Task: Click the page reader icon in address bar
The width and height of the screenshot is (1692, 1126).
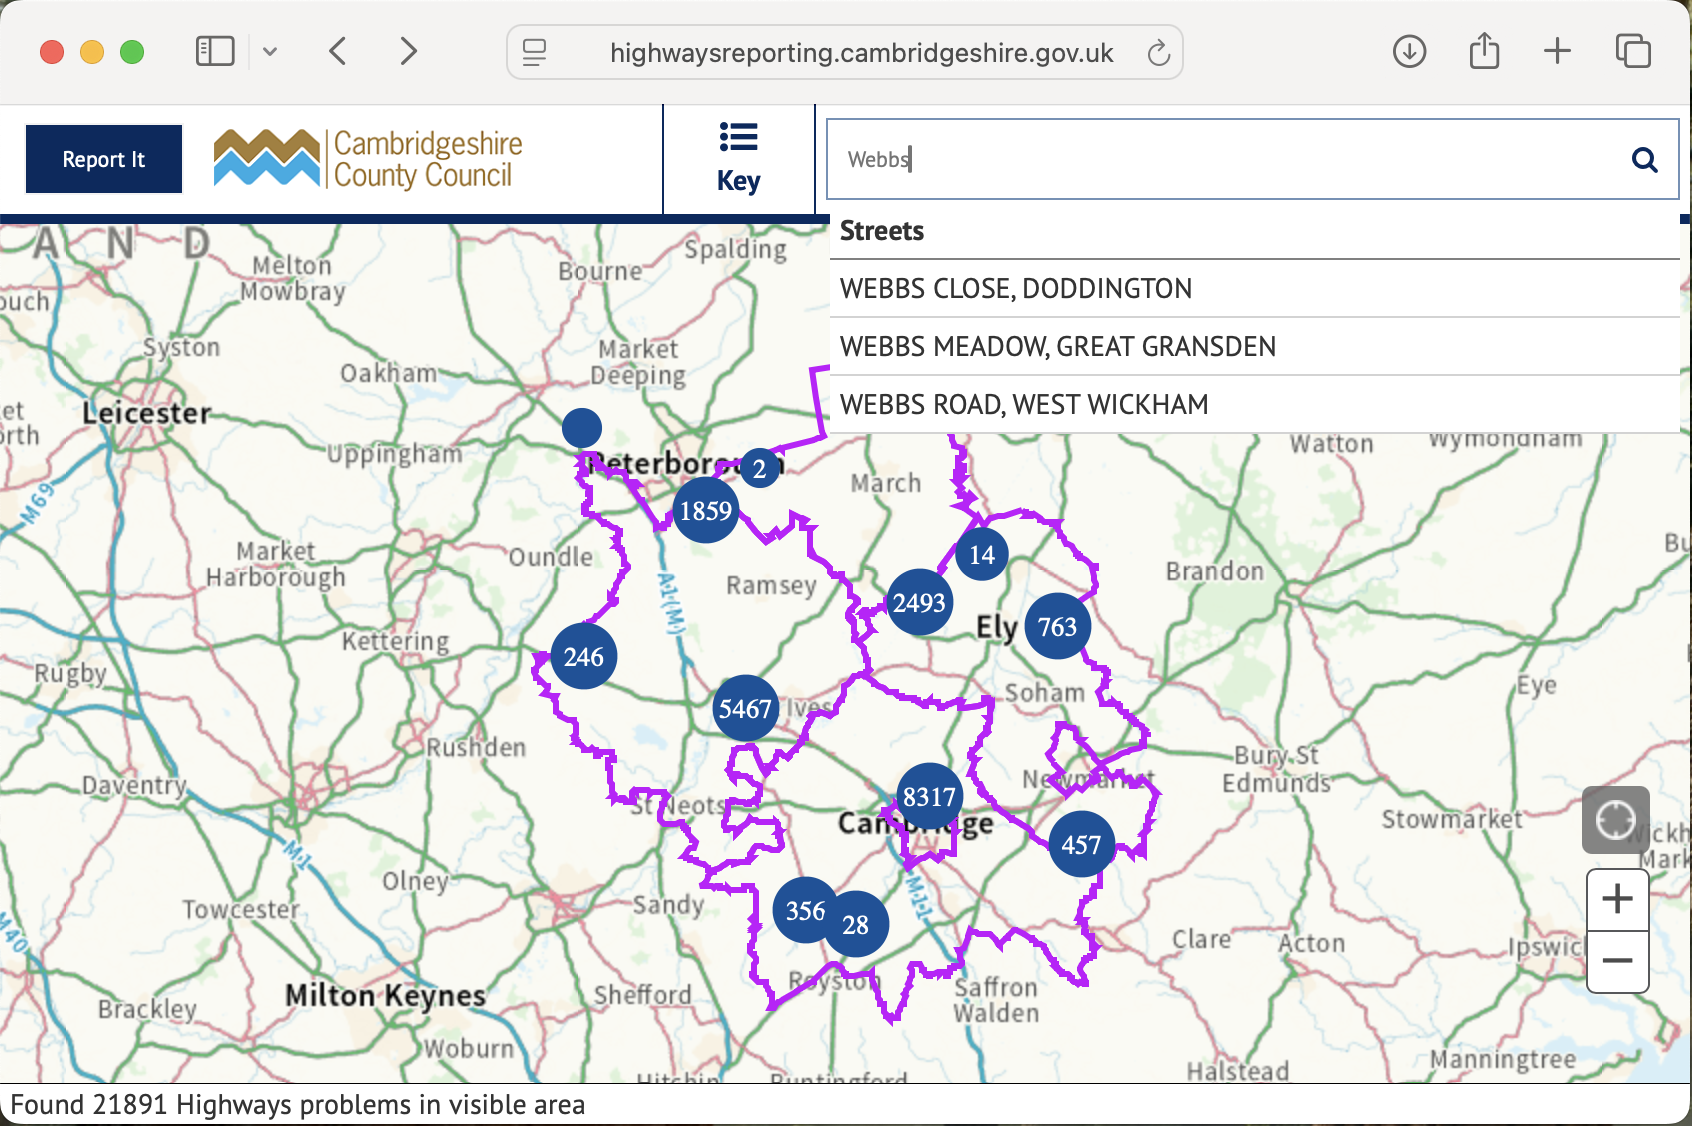Action: (x=535, y=52)
